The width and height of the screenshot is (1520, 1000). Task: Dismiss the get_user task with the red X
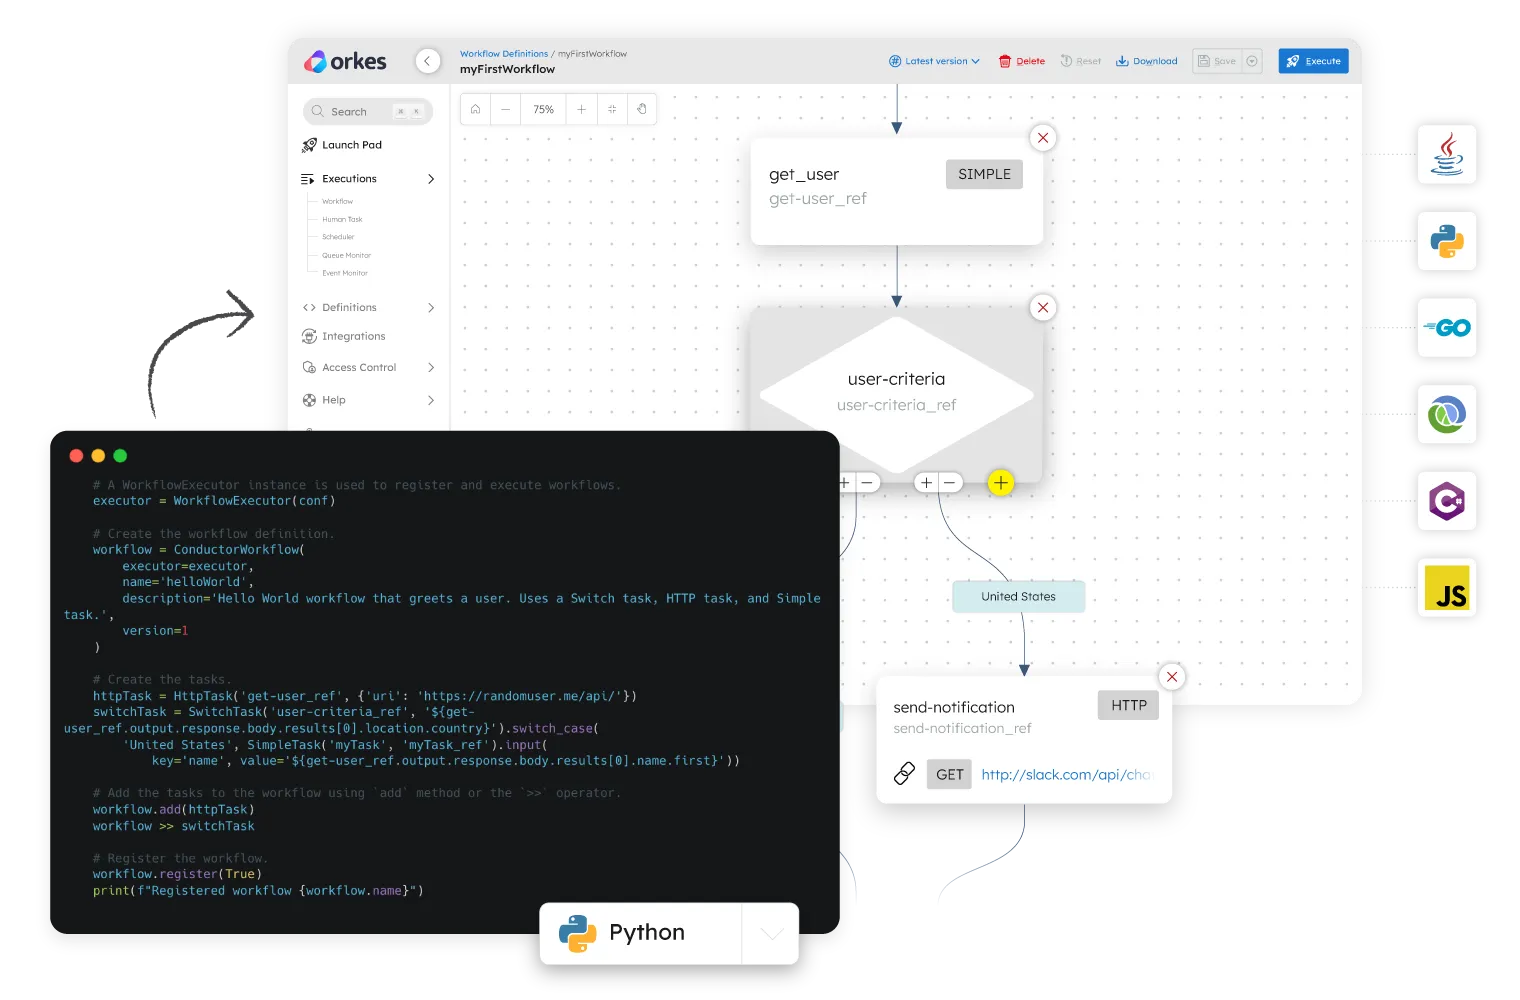[x=1043, y=138]
